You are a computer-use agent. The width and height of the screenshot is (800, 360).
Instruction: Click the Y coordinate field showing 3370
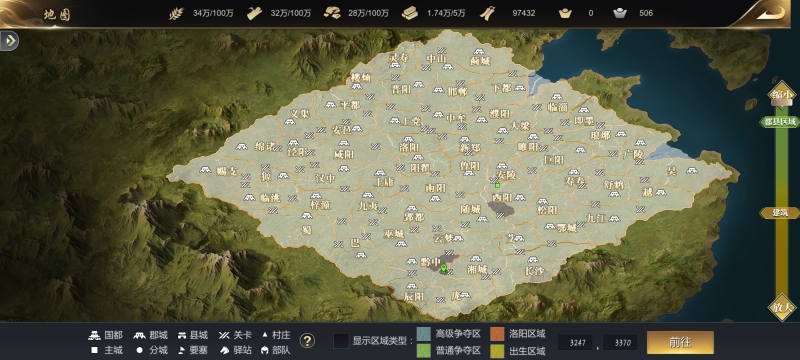click(x=620, y=343)
